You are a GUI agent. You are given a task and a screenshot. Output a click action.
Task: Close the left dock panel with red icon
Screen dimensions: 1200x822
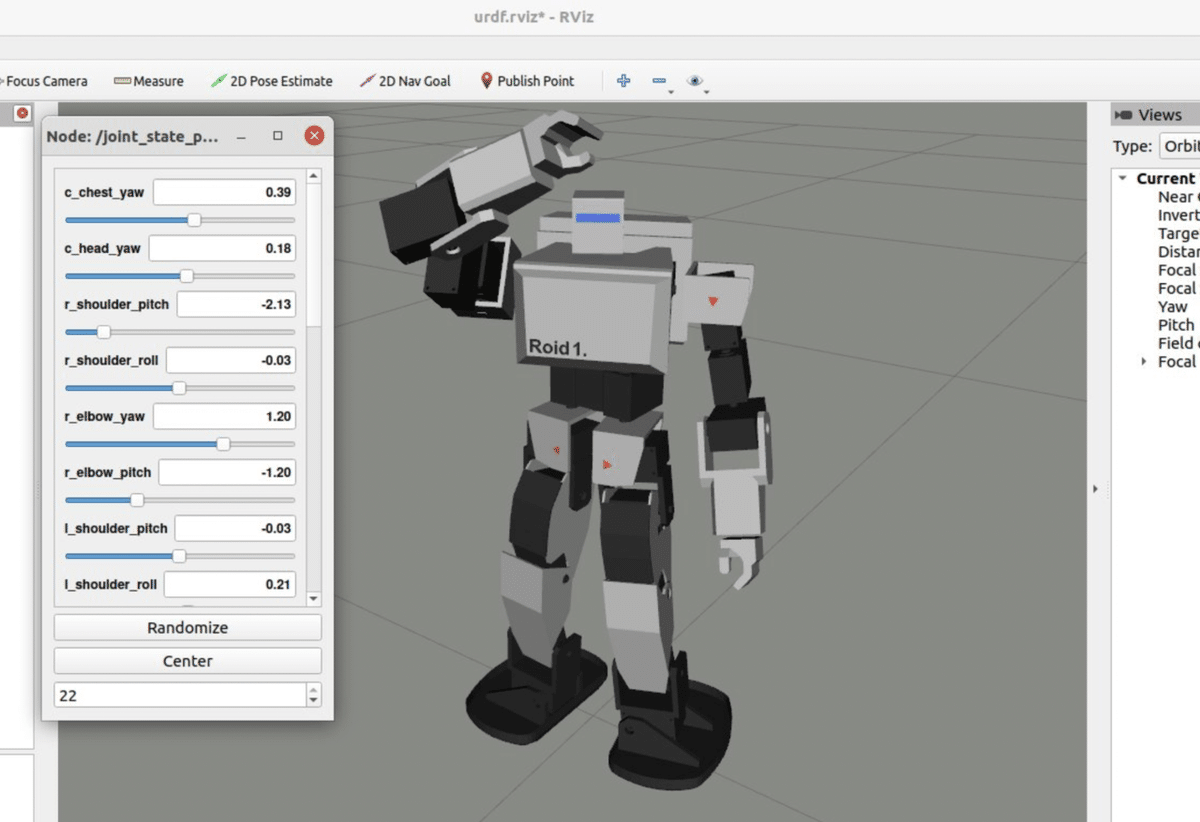(x=22, y=113)
